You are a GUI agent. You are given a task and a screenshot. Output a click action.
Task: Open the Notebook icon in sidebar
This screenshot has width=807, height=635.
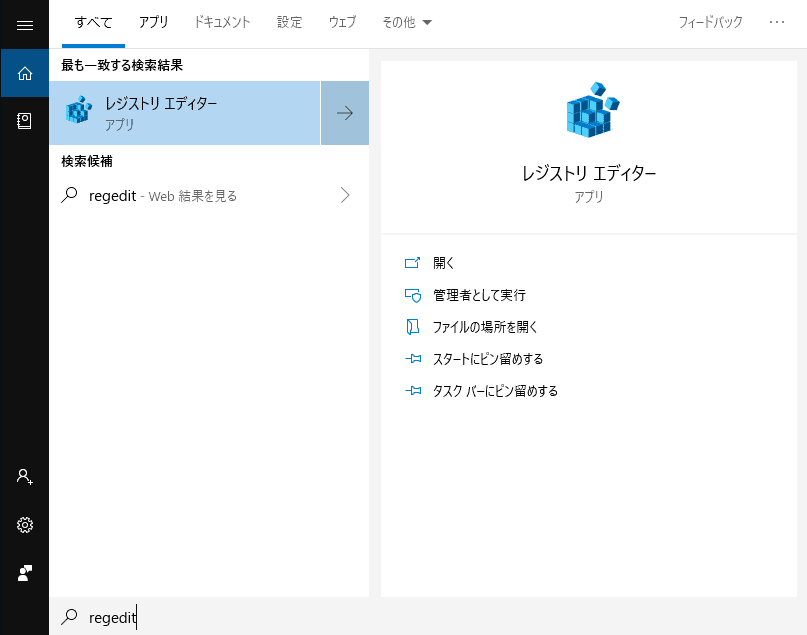25,121
